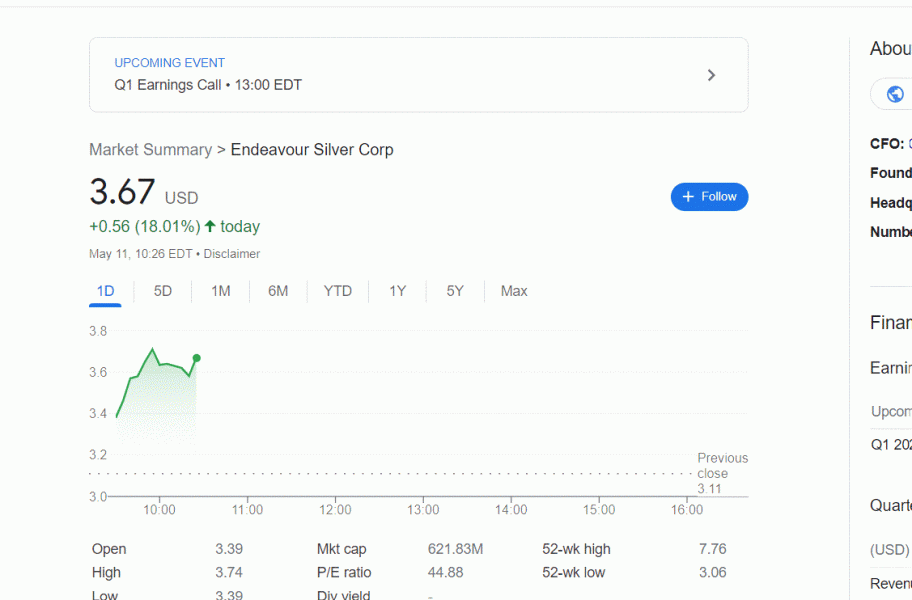This screenshot has height=600, width=912.
Task: Select the YTD chart range tab
Action: coord(338,291)
